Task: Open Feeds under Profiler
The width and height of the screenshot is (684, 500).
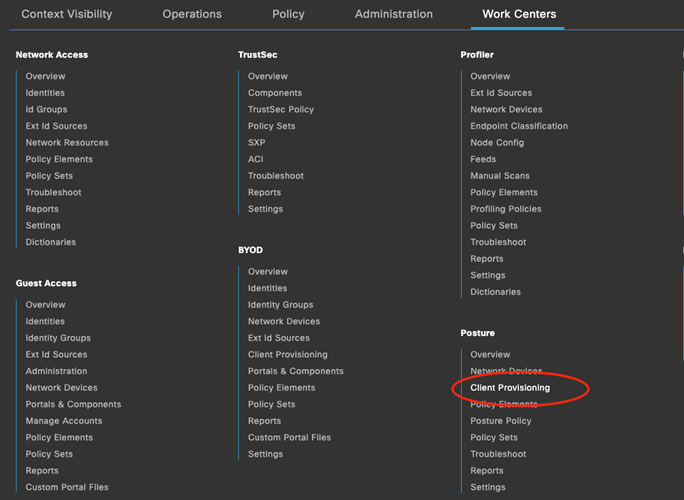Action: [x=483, y=160]
